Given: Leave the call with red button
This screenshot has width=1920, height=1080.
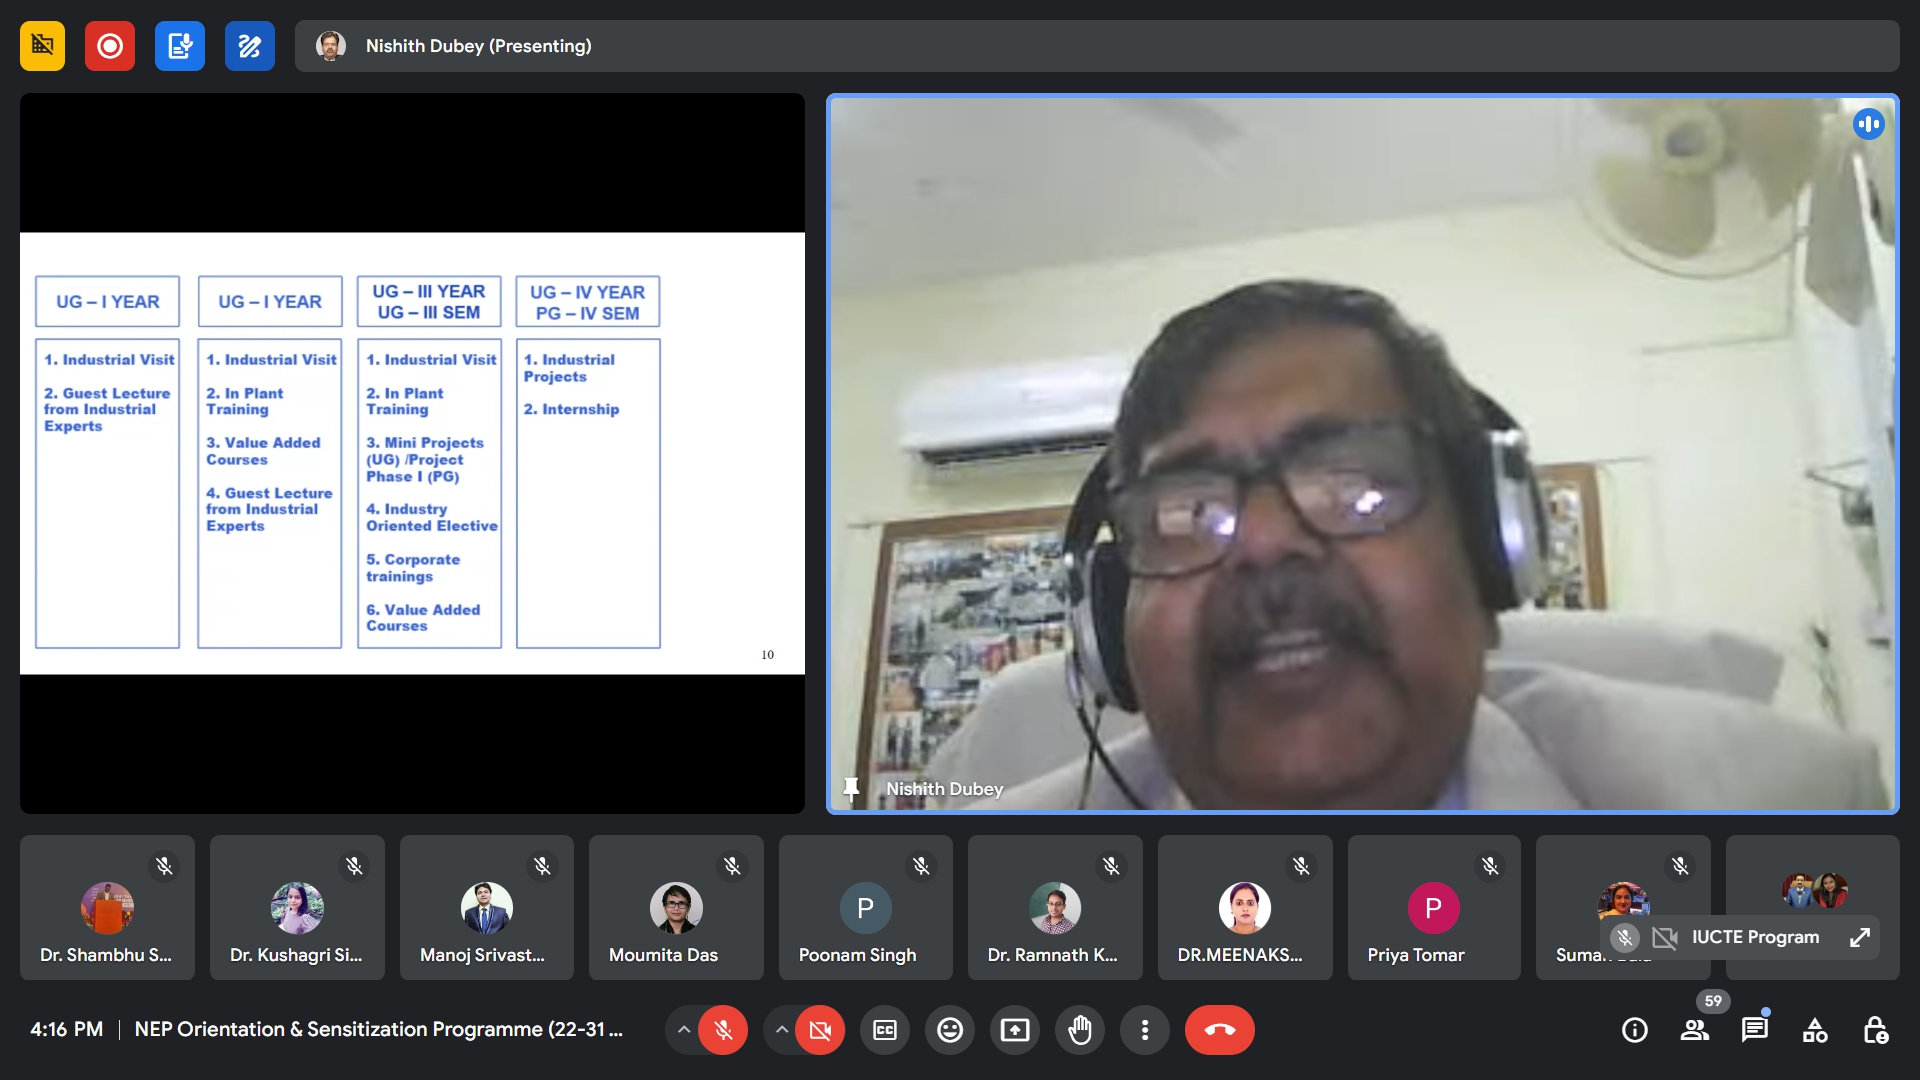Looking at the screenshot, I should 1219,1030.
